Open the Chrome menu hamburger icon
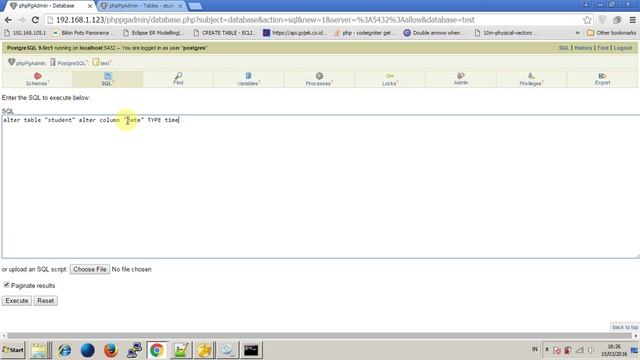 tap(632, 20)
